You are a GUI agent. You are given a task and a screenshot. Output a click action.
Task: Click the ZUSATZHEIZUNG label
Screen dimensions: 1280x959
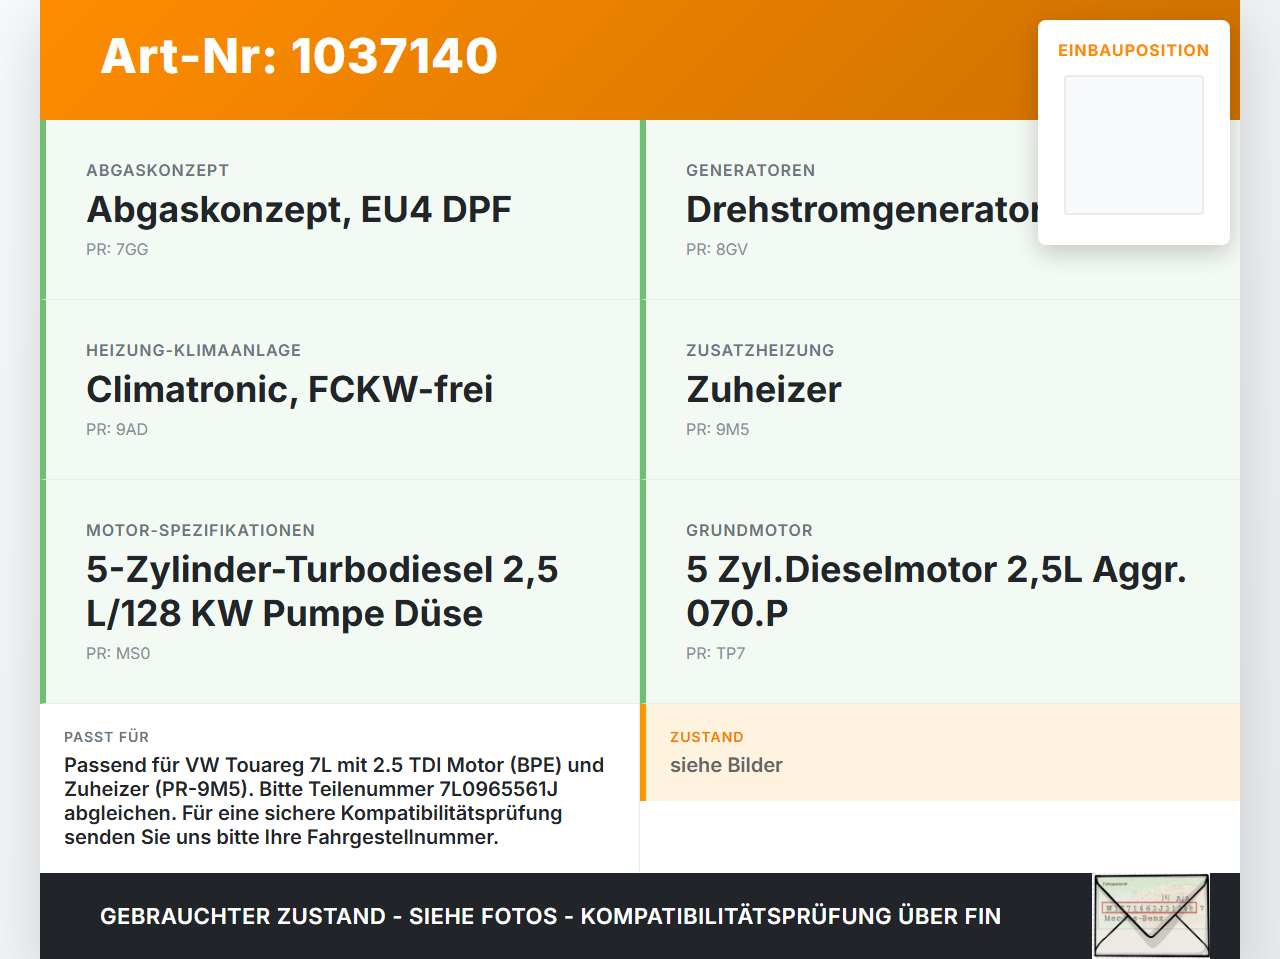coord(760,350)
